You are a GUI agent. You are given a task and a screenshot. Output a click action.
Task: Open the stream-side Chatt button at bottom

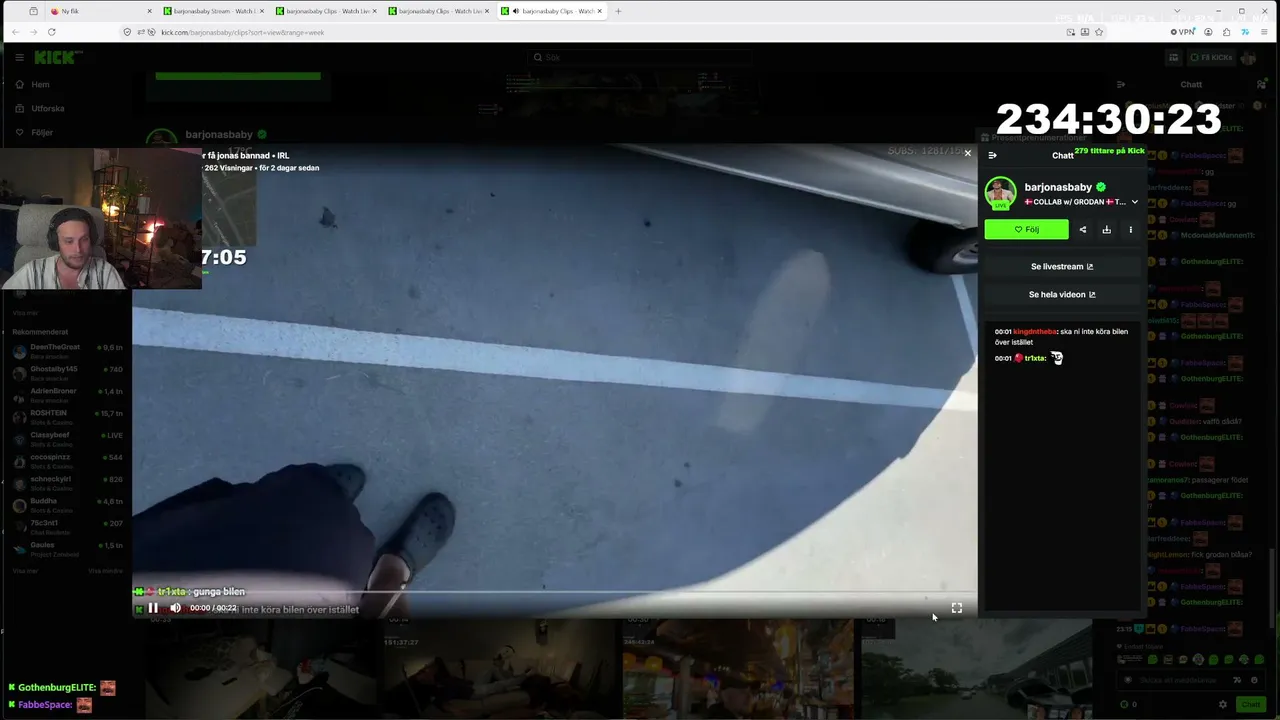1251,704
